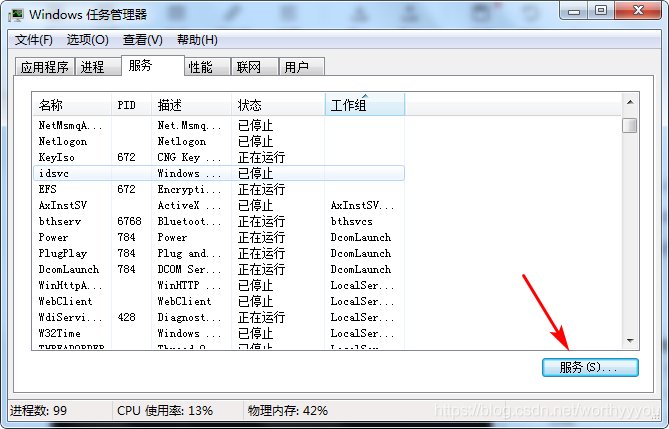The height and width of the screenshot is (429, 669).
Task: Click the scrollbar down arrow
Action: 630,340
